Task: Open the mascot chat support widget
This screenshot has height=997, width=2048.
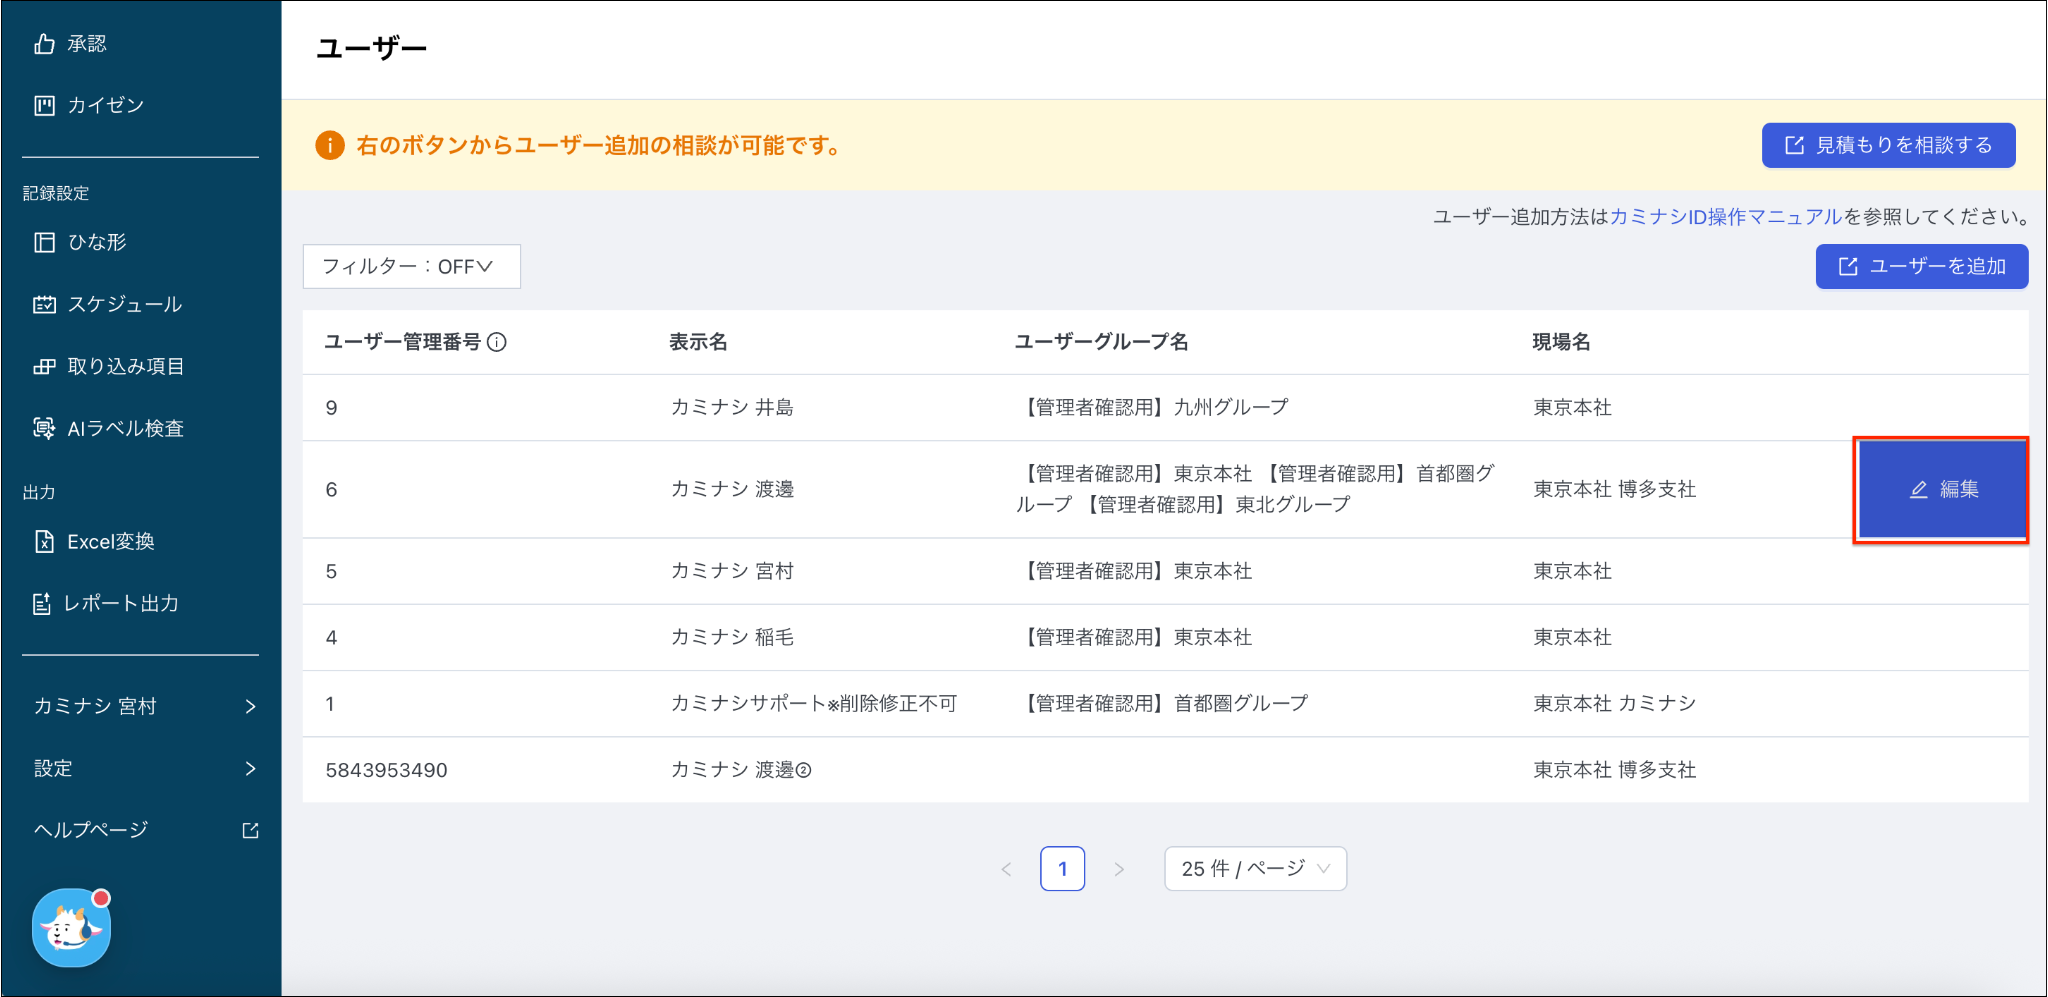Action: click(x=71, y=929)
